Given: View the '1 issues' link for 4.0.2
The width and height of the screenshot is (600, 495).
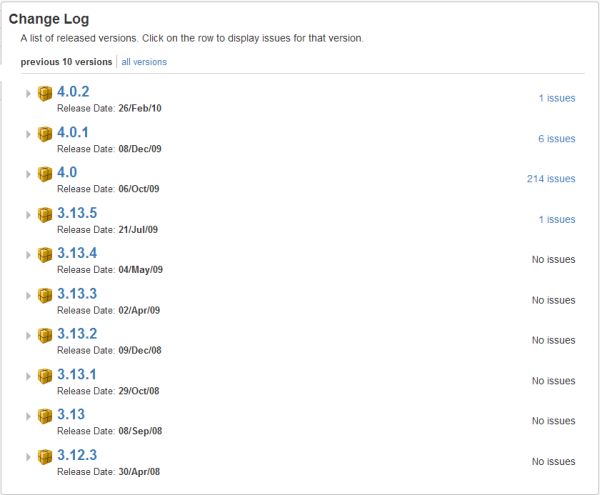Looking at the screenshot, I should tap(557, 98).
